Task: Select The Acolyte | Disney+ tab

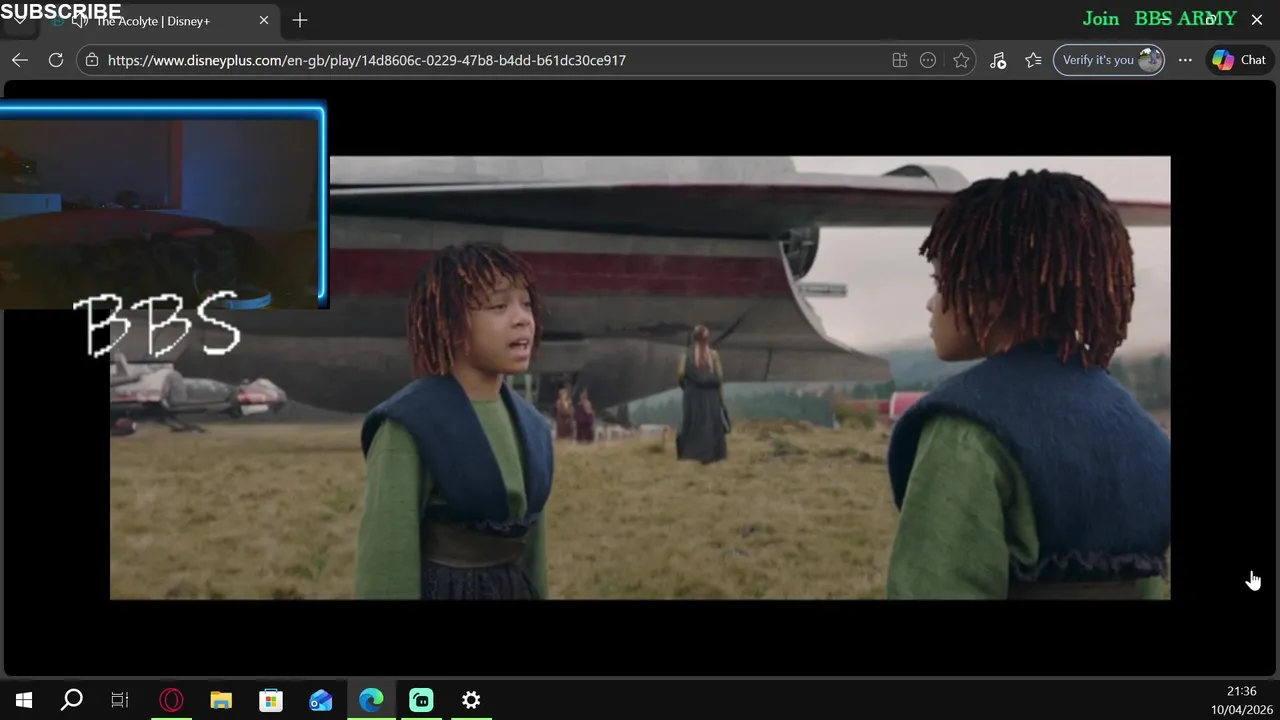Action: pos(152,20)
